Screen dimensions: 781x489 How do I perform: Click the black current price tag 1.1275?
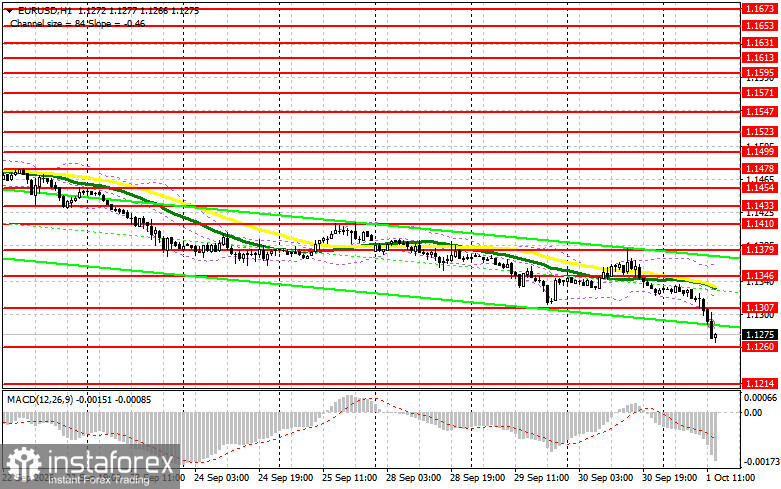pyautogui.click(x=760, y=335)
